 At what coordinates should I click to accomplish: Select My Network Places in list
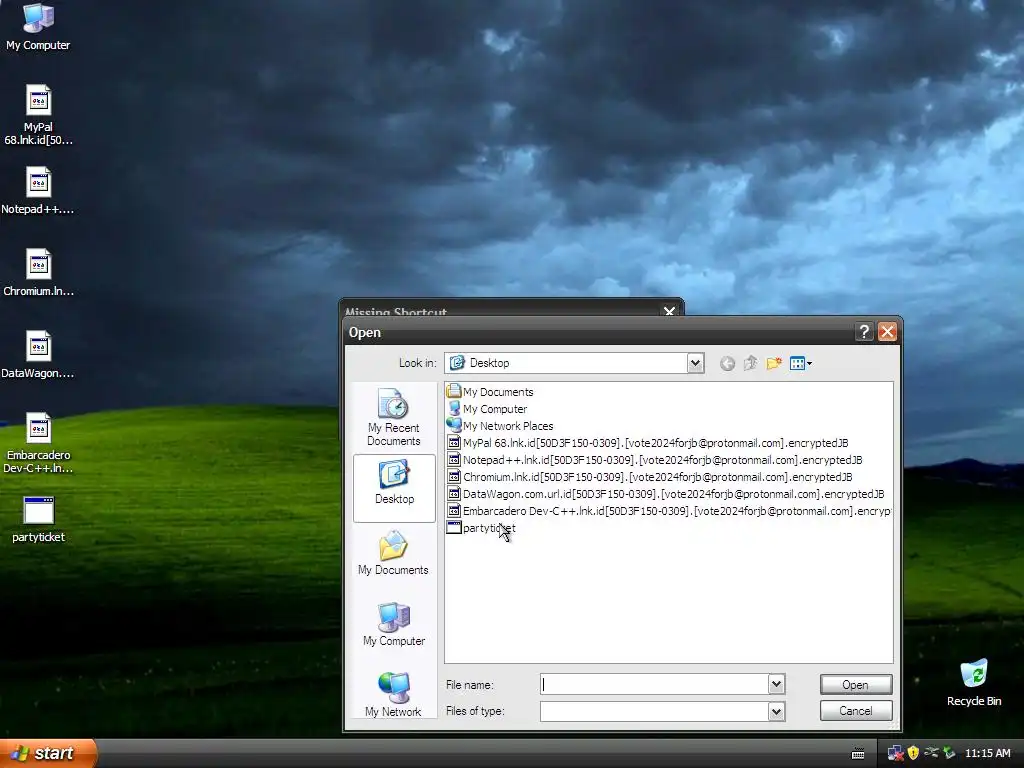(500, 426)
